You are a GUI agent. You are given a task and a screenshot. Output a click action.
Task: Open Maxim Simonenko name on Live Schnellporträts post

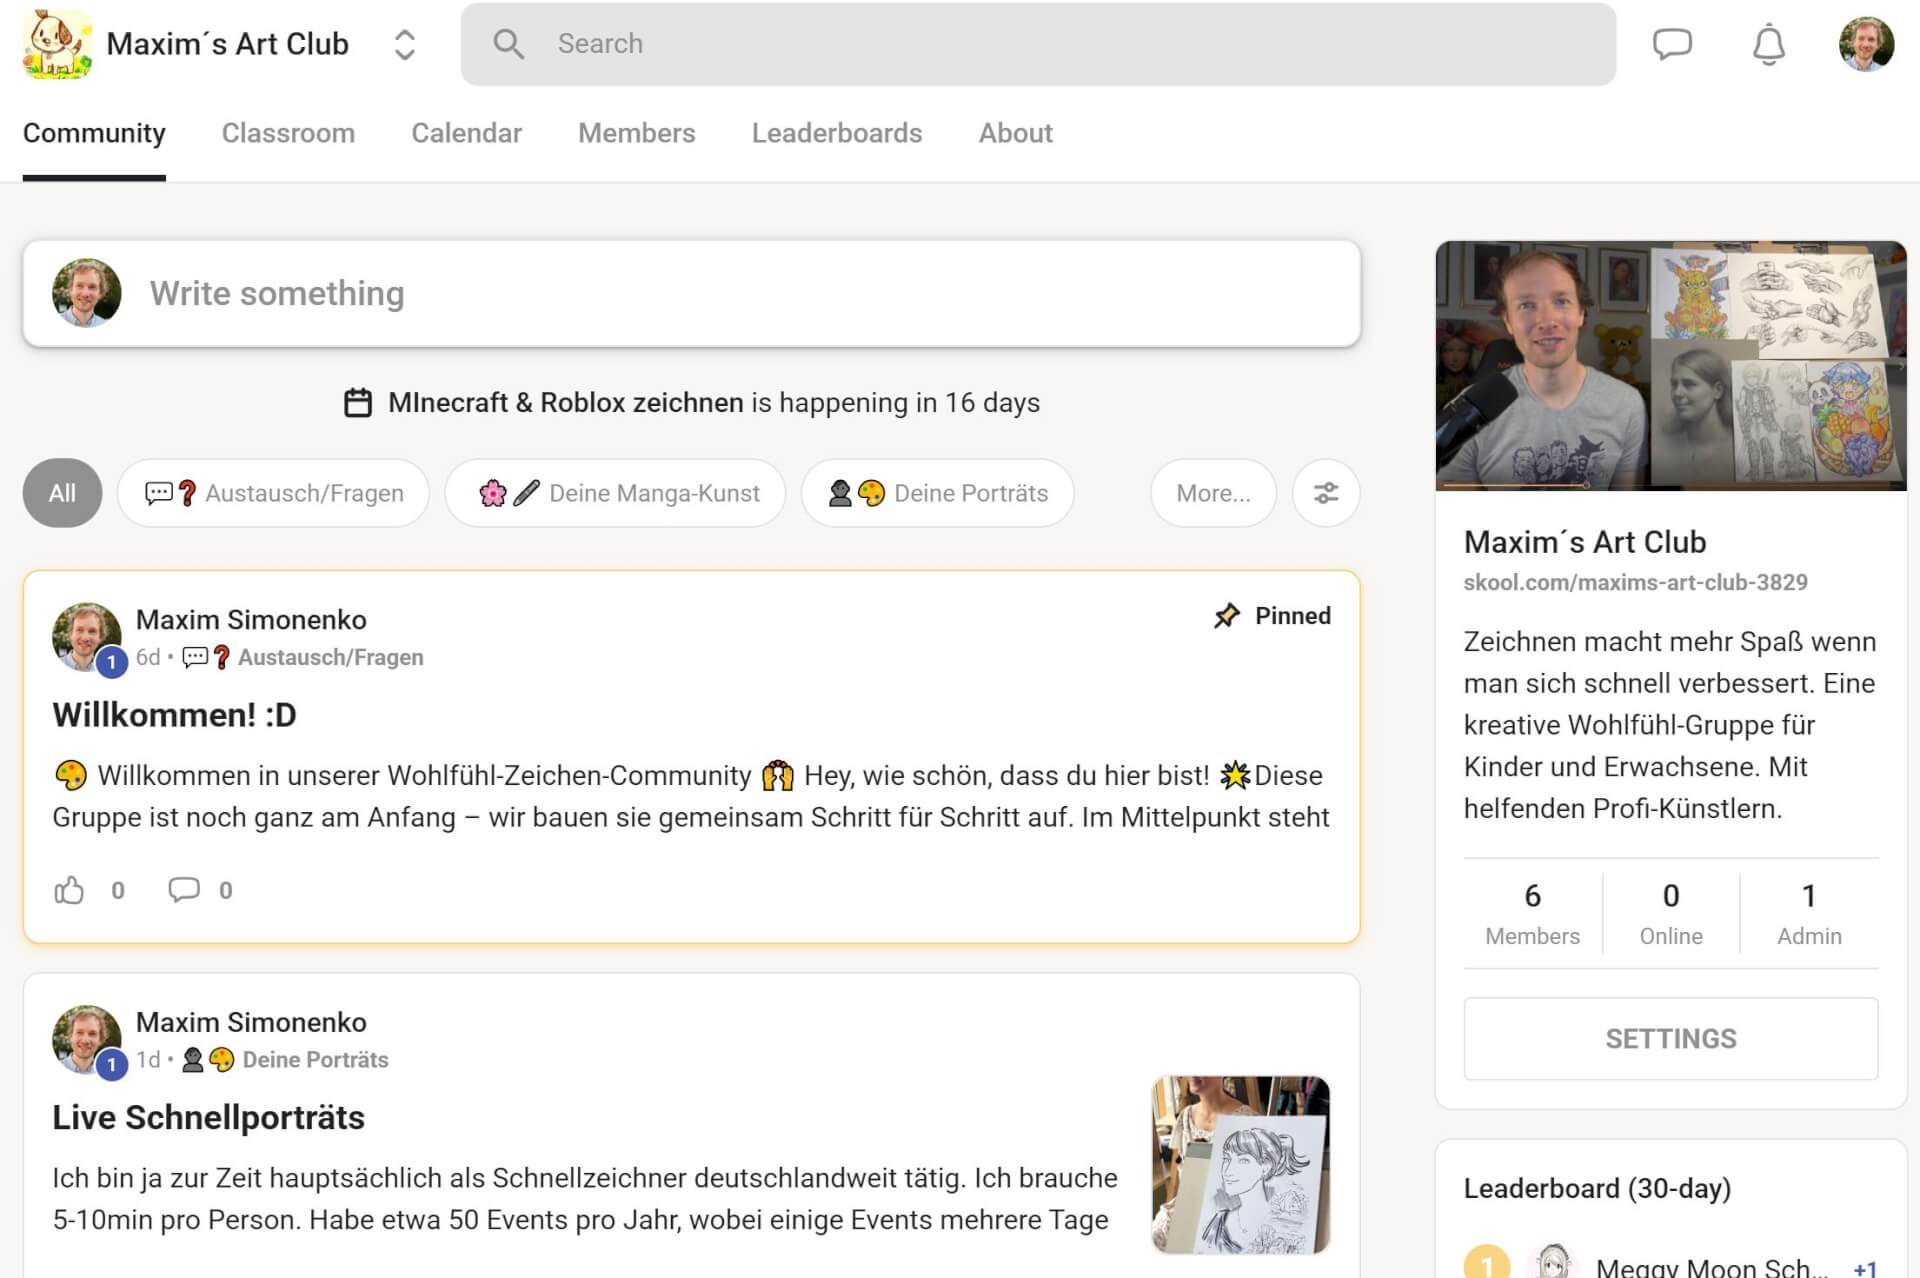[x=251, y=1022]
